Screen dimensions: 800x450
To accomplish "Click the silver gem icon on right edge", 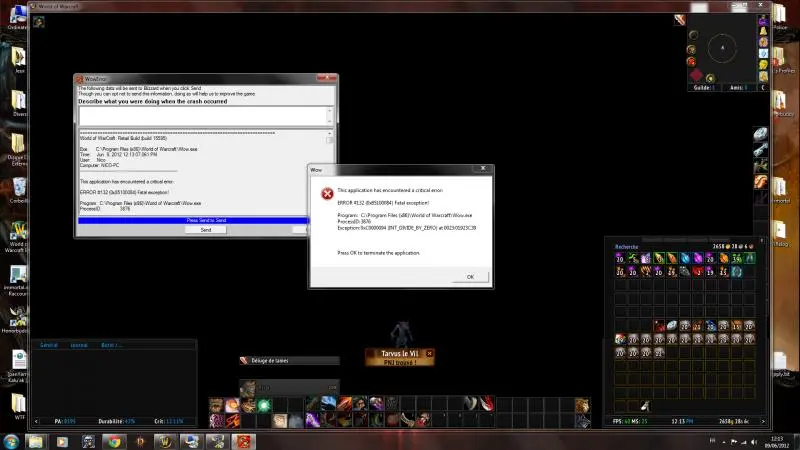I will click(x=760, y=134).
